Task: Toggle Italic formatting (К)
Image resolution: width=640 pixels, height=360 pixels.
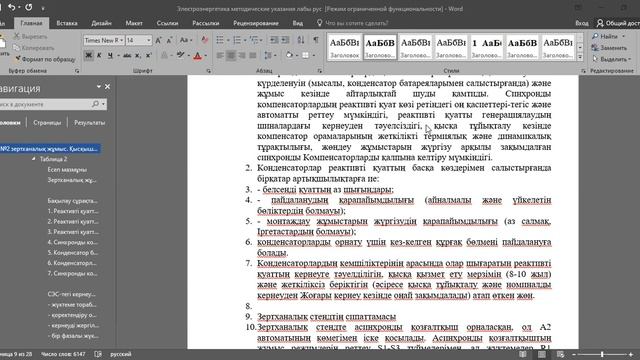Action: pyautogui.click(x=99, y=55)
